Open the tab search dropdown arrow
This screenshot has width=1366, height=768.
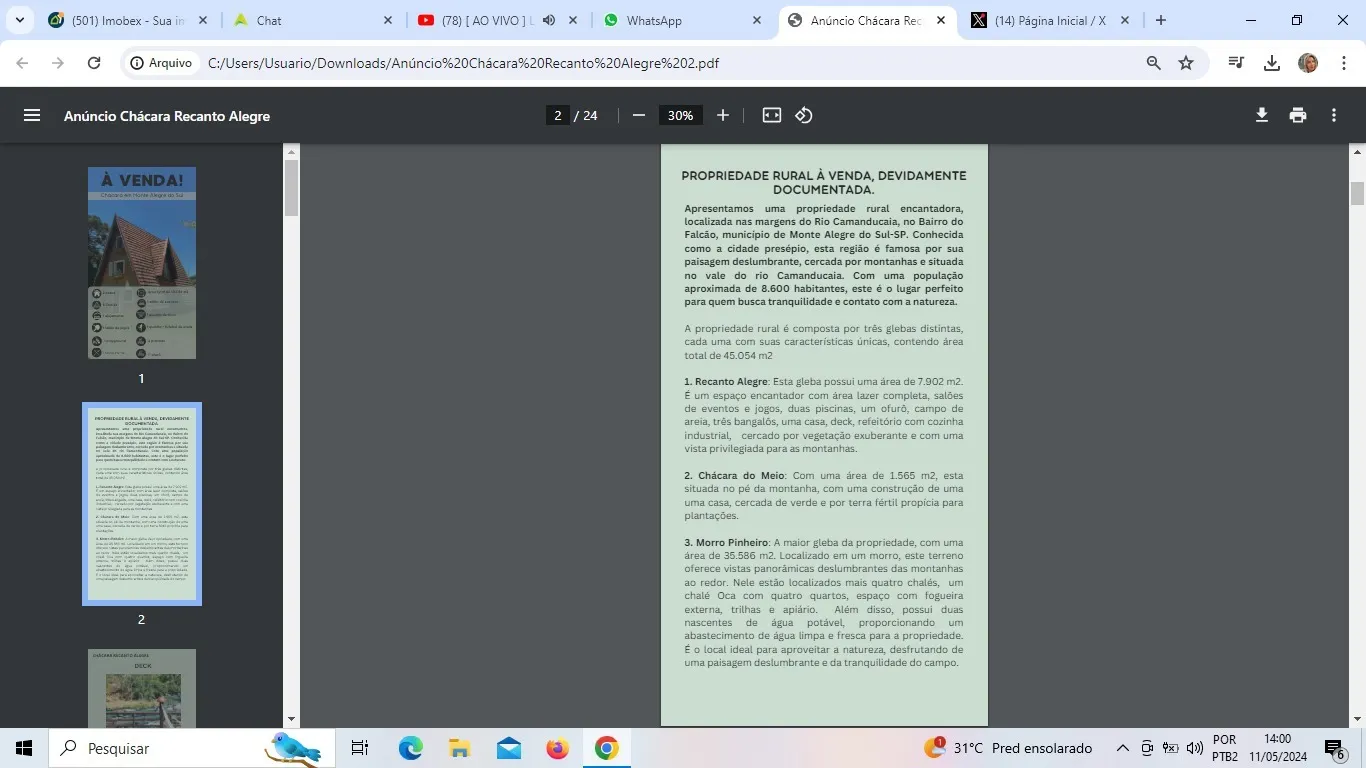[19, 20]
